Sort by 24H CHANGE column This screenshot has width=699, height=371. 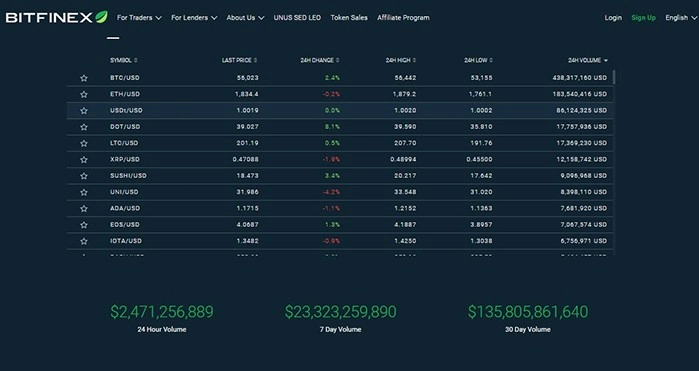tap(320, 60)
